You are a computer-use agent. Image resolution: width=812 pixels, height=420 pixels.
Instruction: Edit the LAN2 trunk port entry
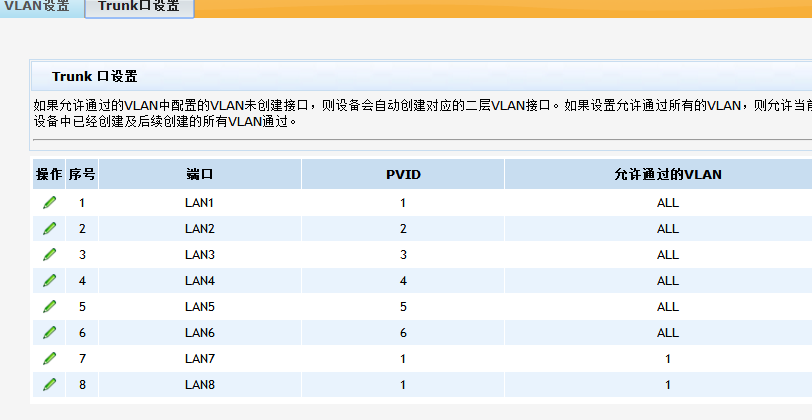[x=49, y=228]
